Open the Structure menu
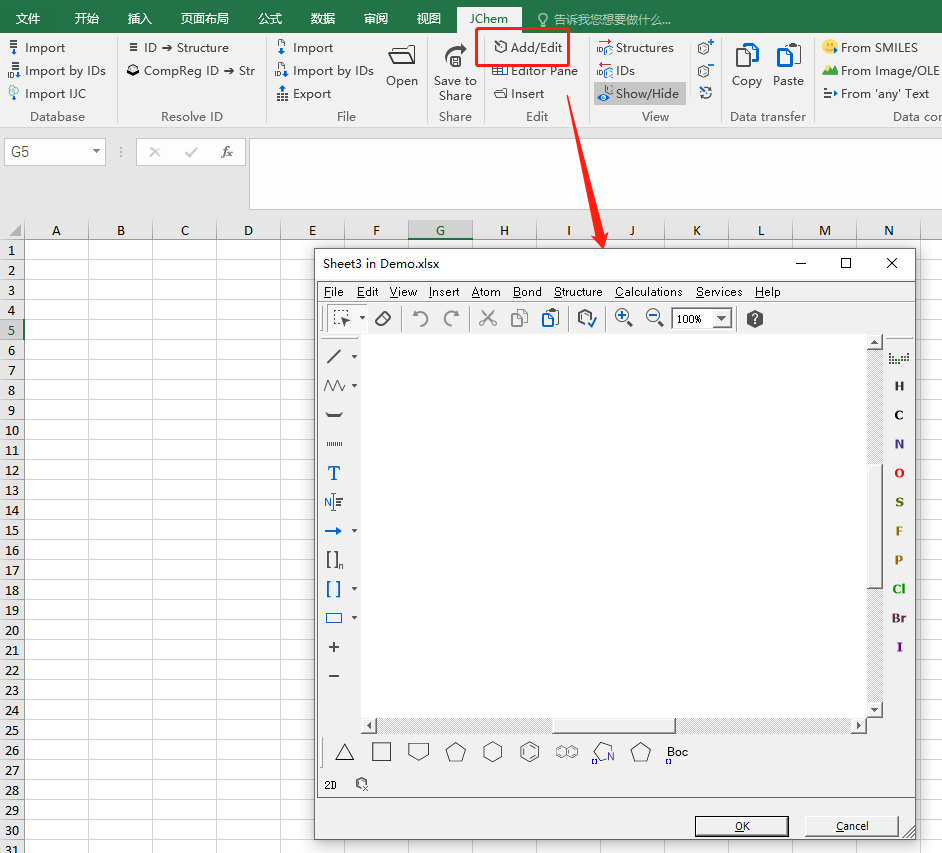 coord(578,292)
